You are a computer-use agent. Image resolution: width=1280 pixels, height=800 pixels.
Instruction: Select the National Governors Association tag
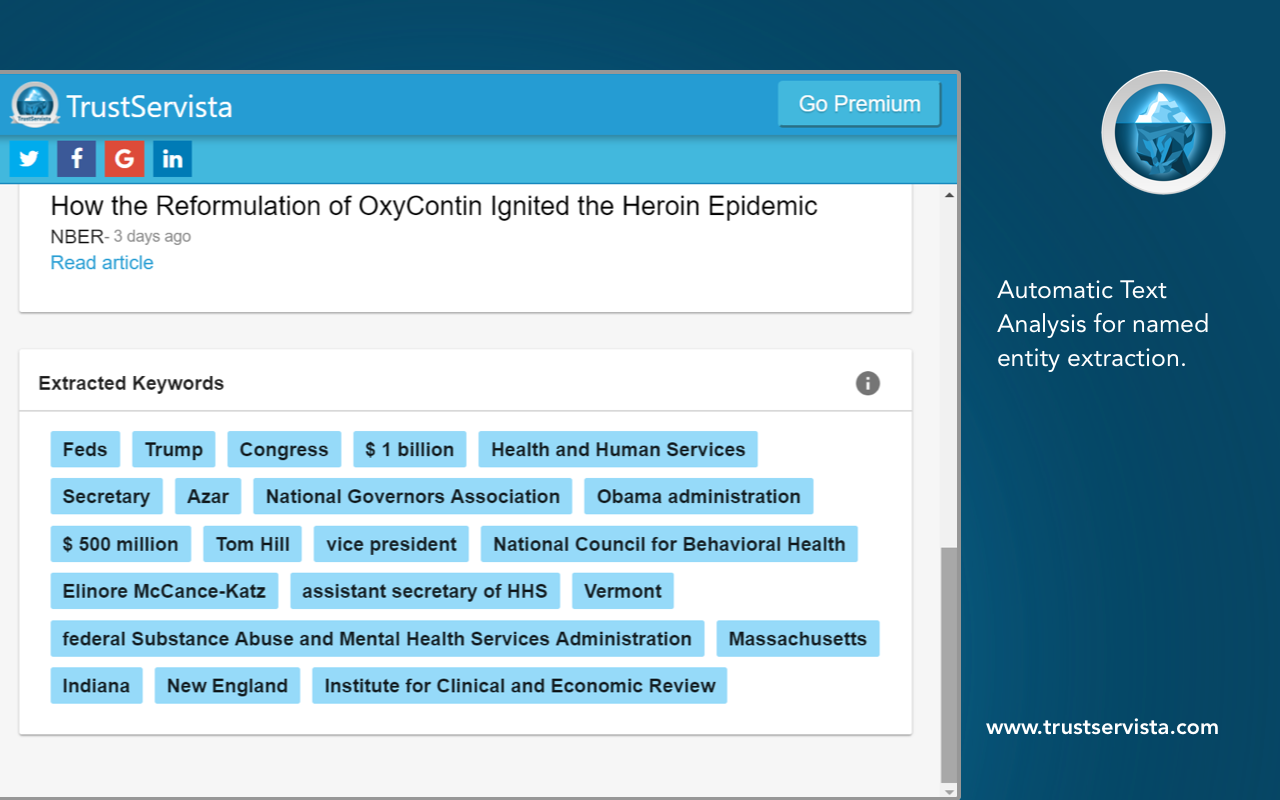click(x=413, y=497)
